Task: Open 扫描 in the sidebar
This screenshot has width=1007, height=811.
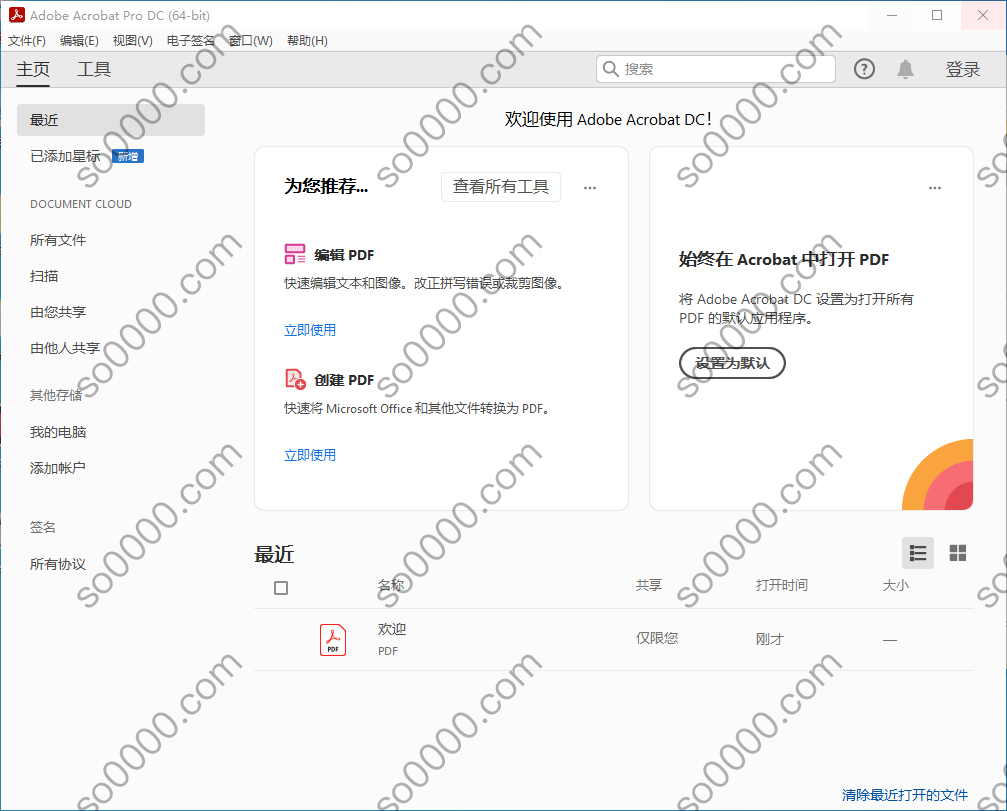Action: (x=44, y=276)
